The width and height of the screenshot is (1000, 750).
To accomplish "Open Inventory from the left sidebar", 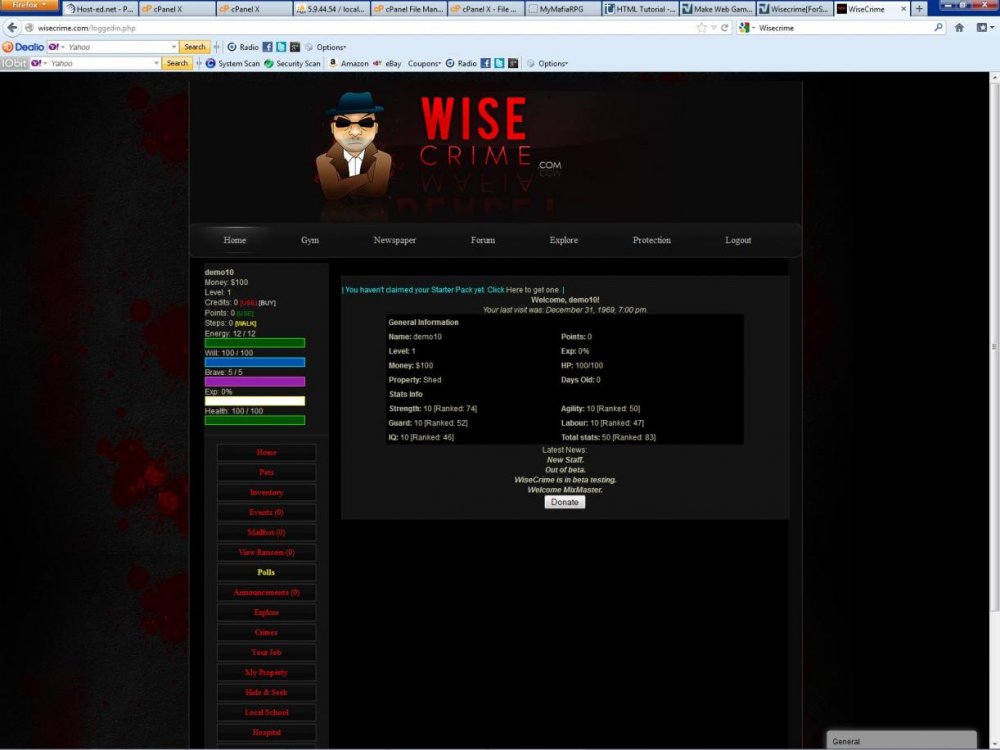I will coord(266,493).
